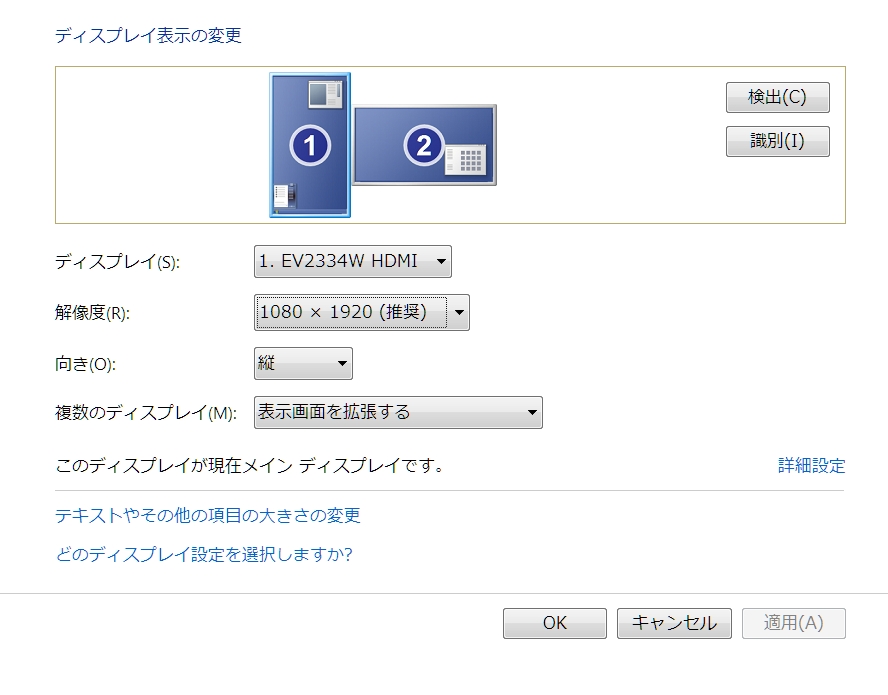This screenshot has height=695, width=888.
Task: Open どのディスプレイ設定を選択しますか? help link
Action: [x=204, y=554]
